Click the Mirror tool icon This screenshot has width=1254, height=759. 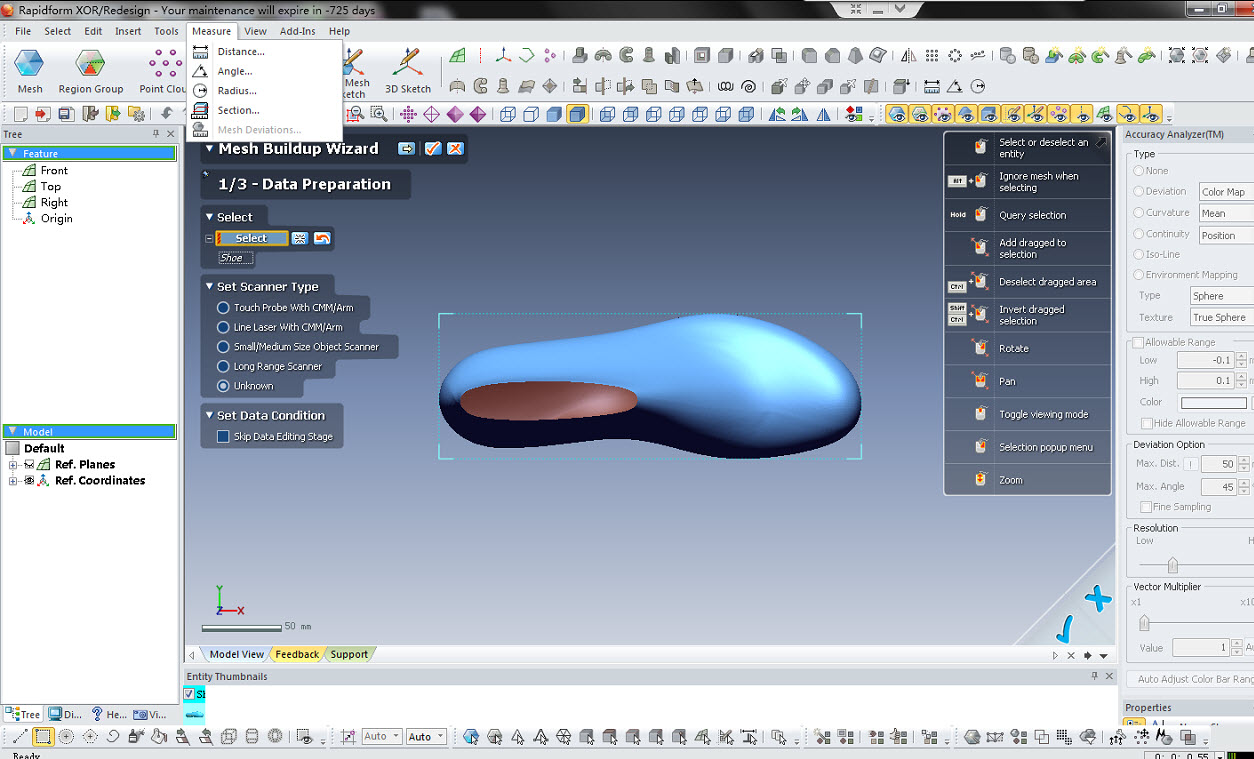909,56
